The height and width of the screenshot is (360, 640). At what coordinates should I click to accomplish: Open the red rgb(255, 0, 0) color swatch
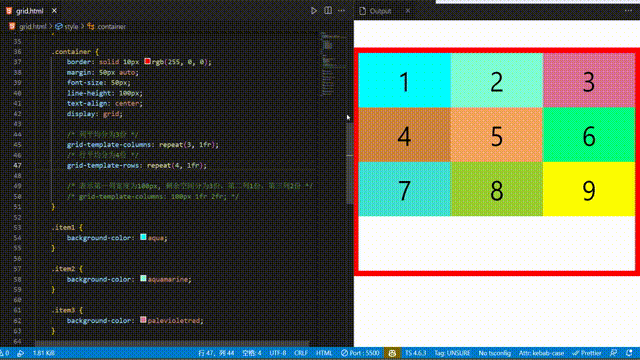(147, 62)
